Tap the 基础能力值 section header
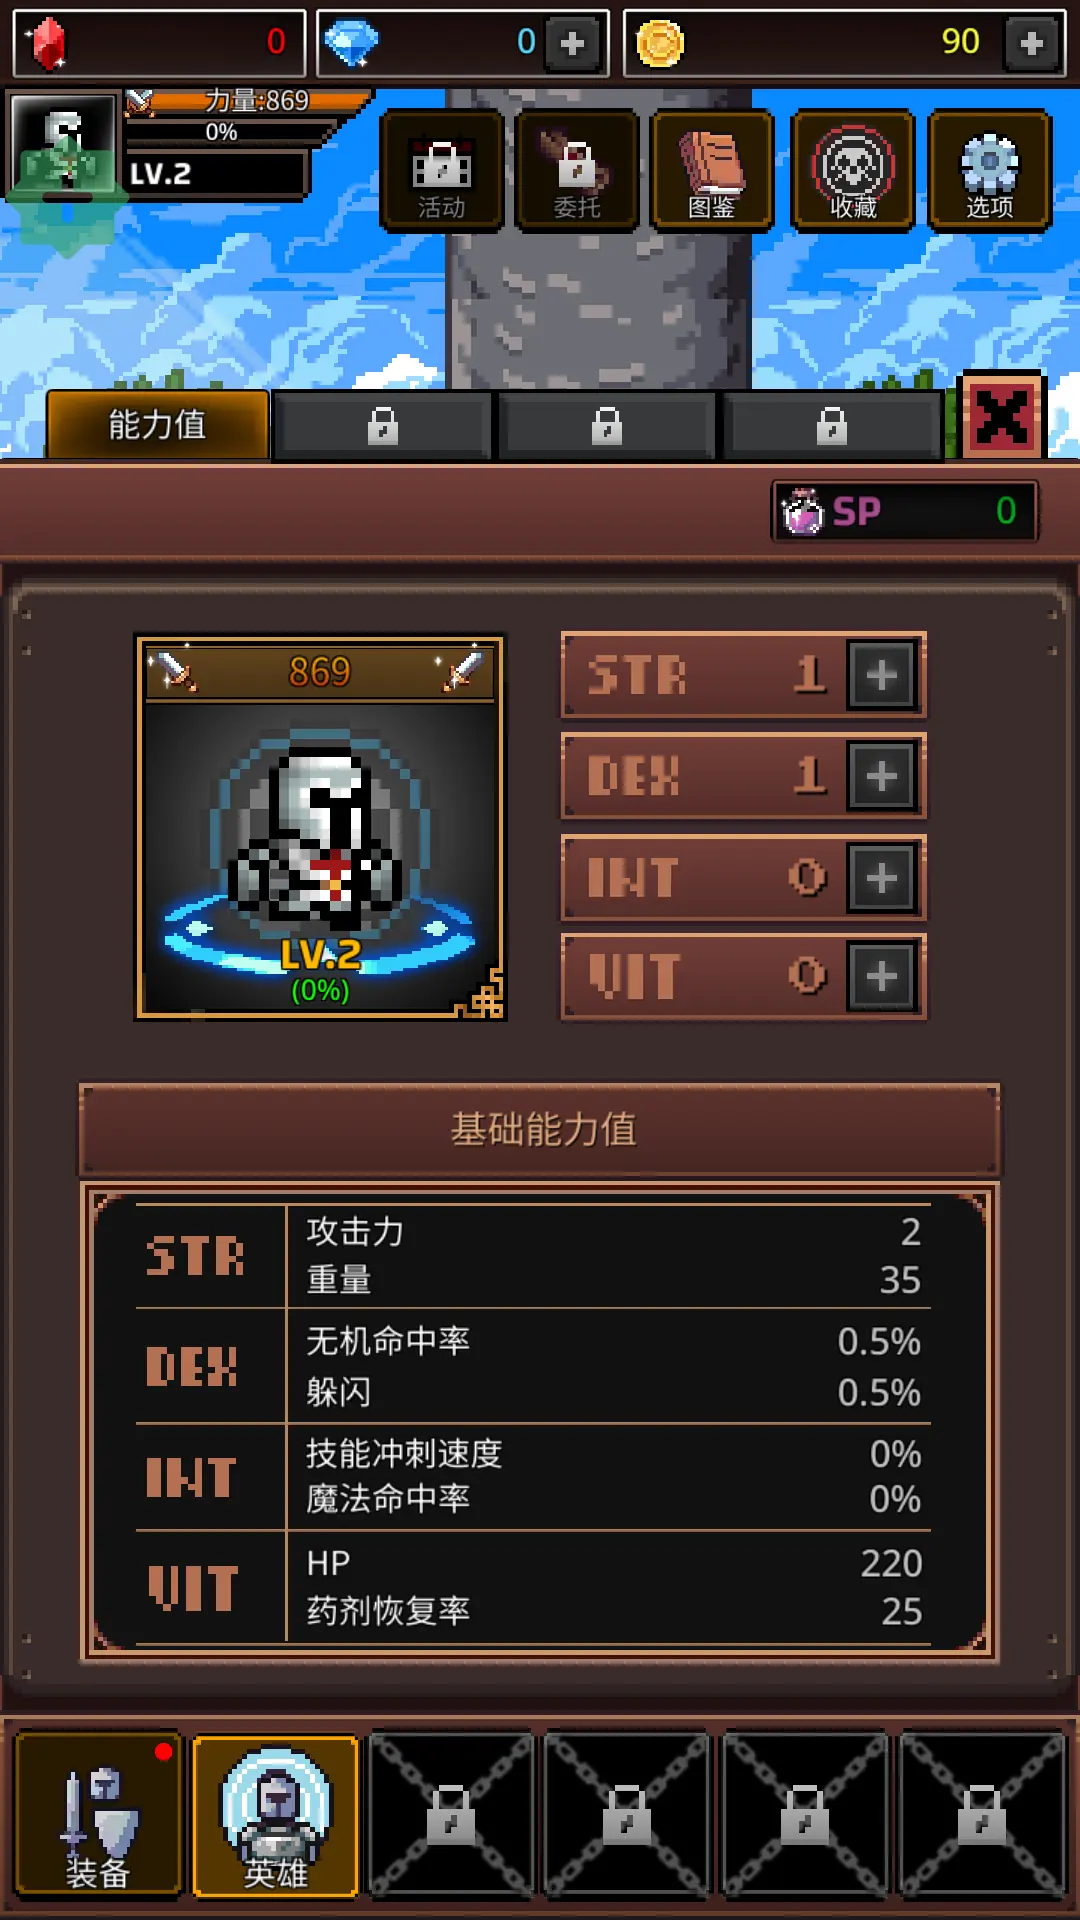1080x1920 pixels. click(x=540, y=1129)
